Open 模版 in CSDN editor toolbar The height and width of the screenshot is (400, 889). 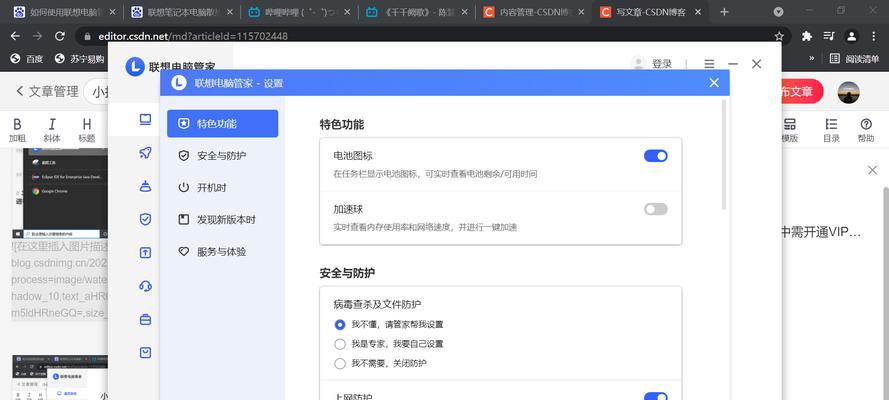point(790,130)
